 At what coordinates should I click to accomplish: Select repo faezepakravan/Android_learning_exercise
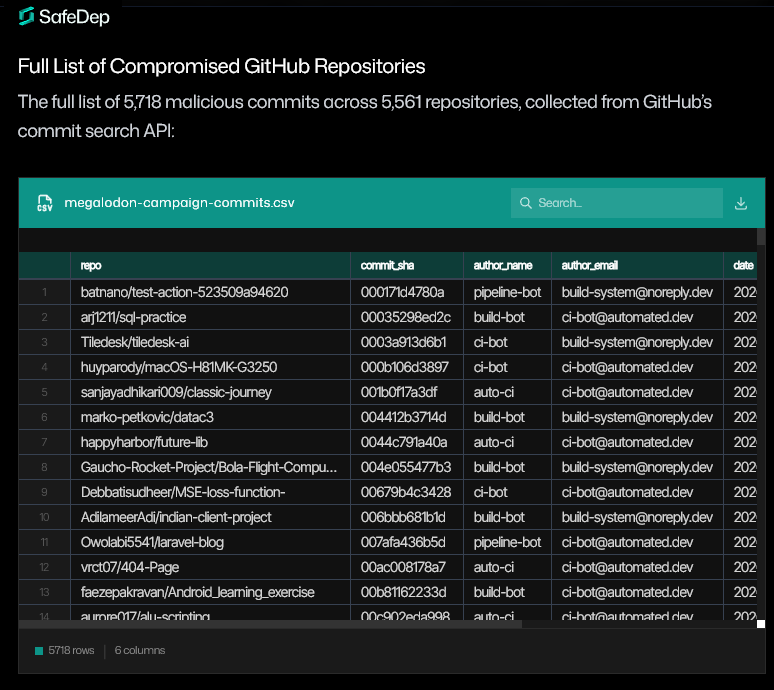click(x=197, y=592)
